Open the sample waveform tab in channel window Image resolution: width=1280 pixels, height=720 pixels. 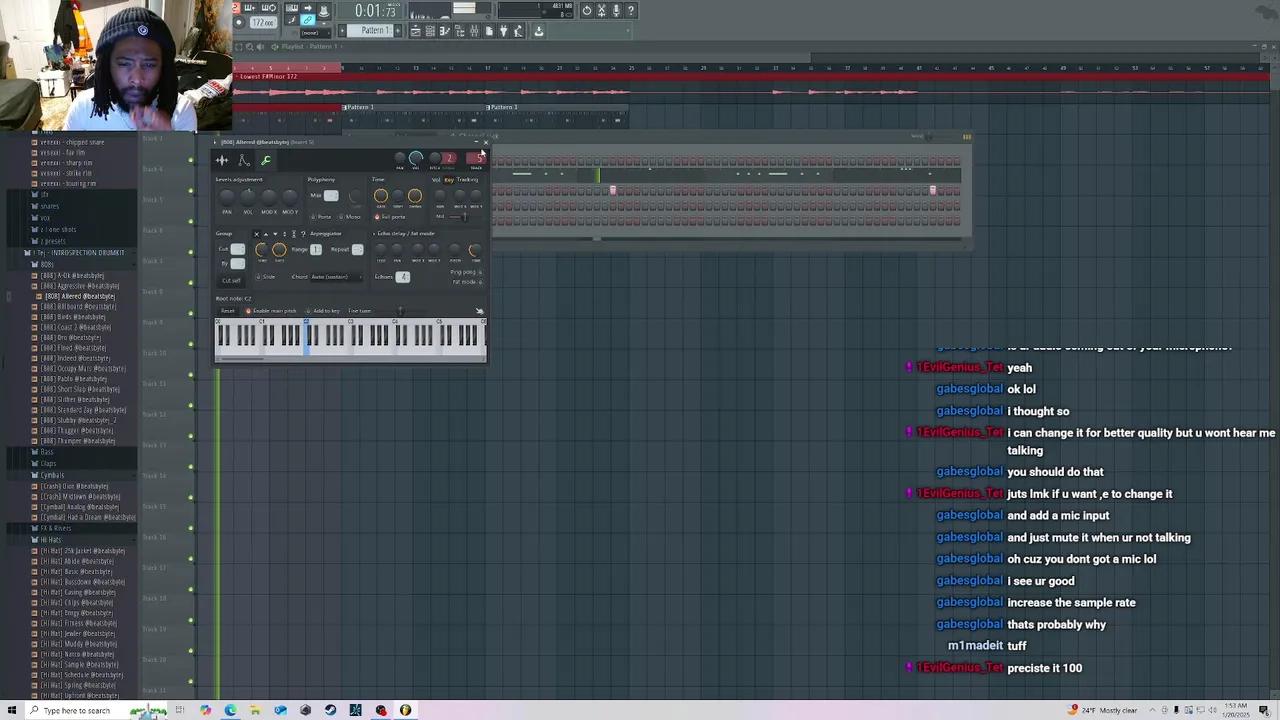tap(222, 160)
